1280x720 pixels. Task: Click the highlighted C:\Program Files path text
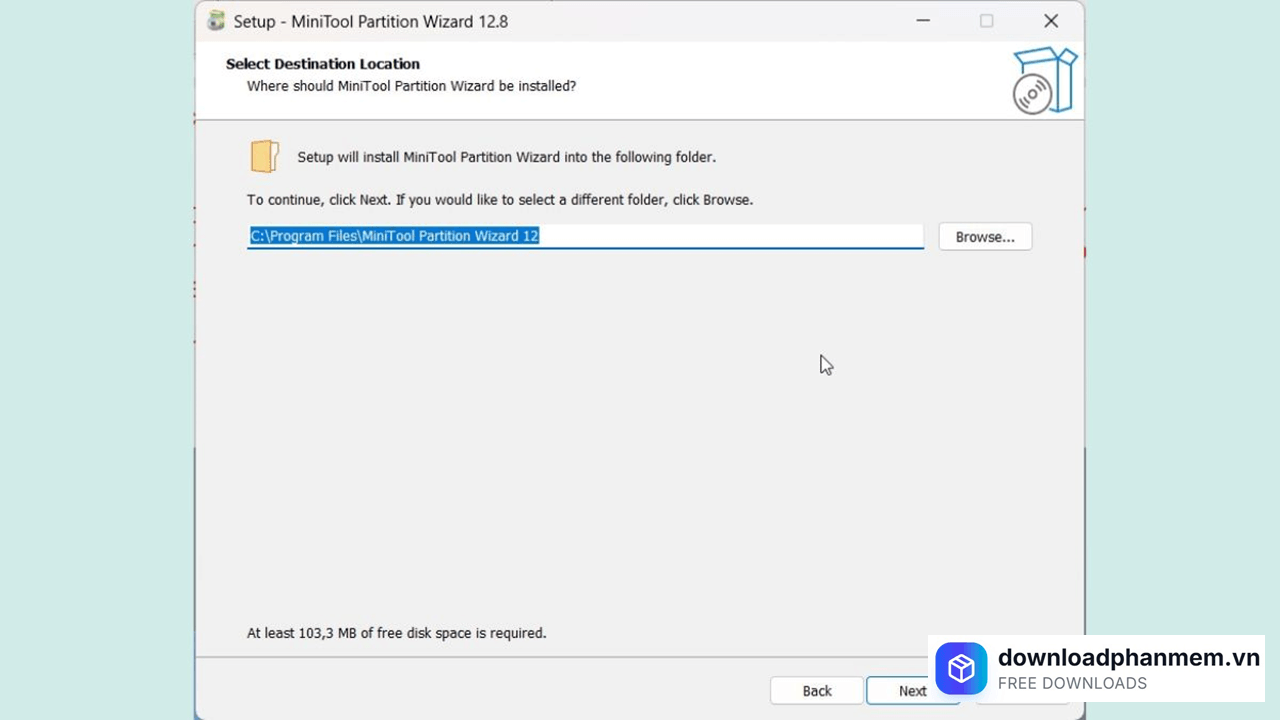[x=394, y=236]
